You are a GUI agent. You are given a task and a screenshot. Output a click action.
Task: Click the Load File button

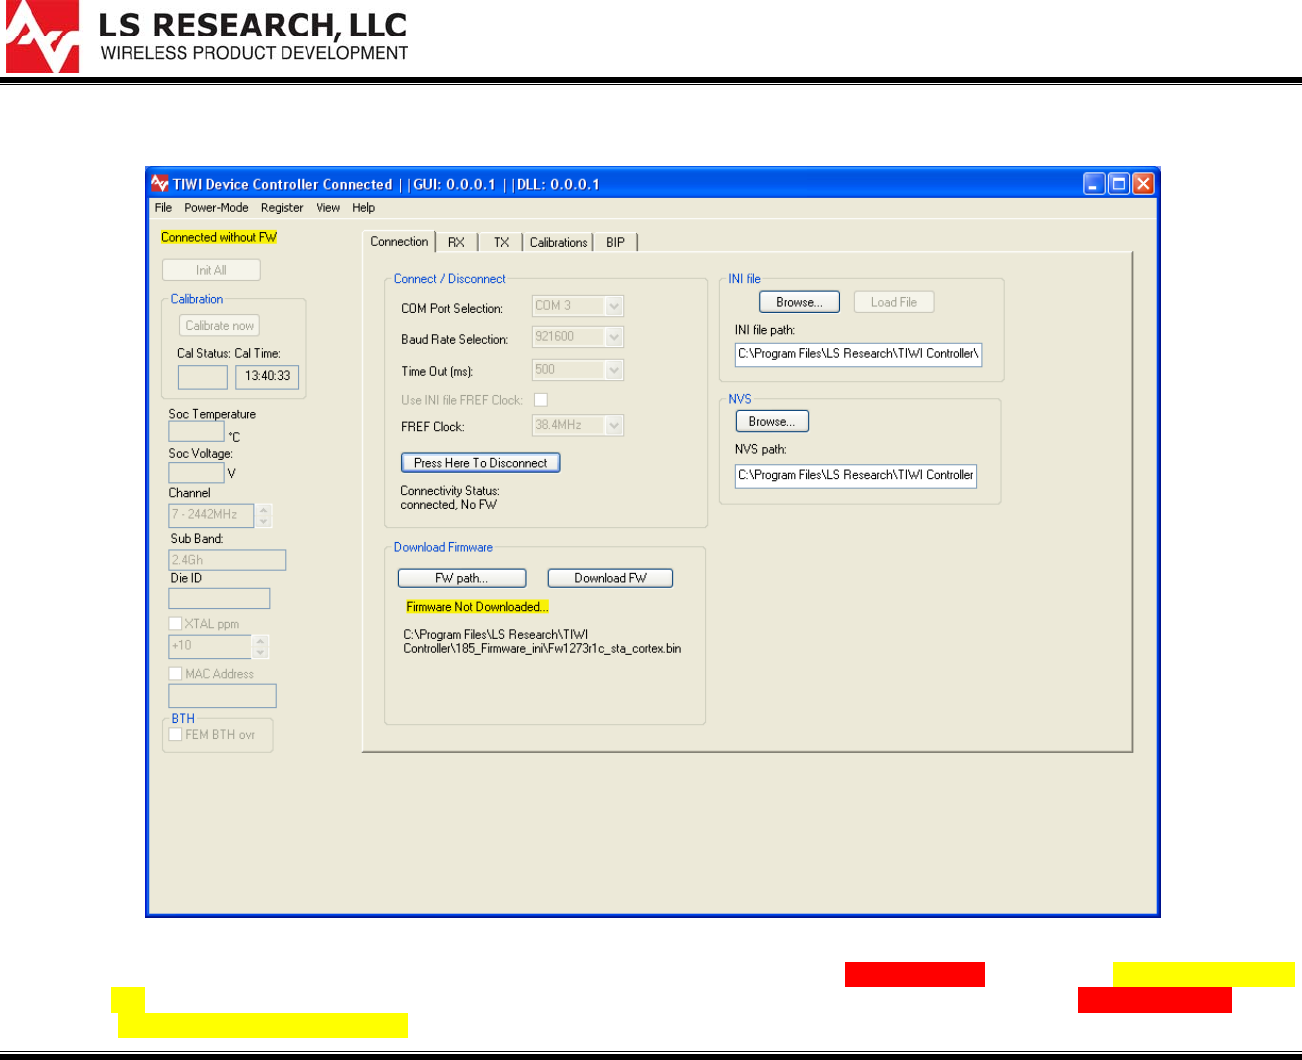(894, 302)
